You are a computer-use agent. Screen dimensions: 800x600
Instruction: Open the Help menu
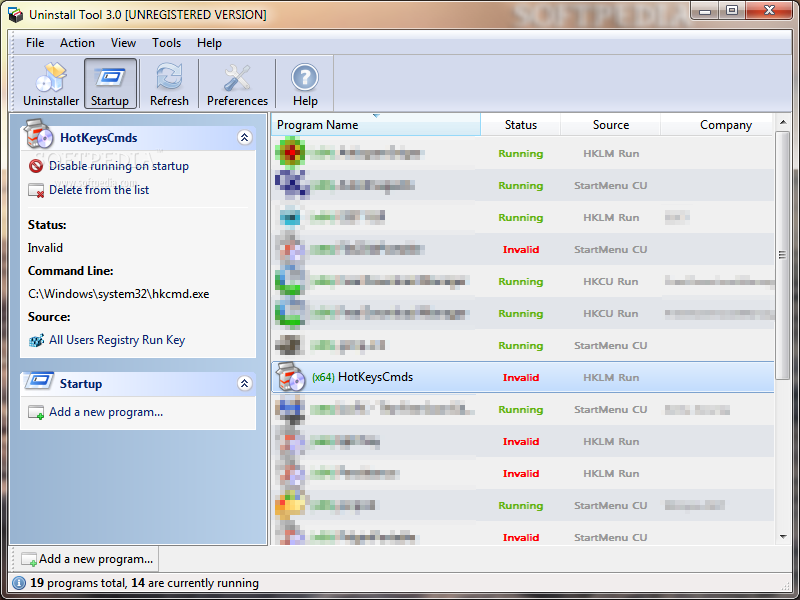pos(209,43)
